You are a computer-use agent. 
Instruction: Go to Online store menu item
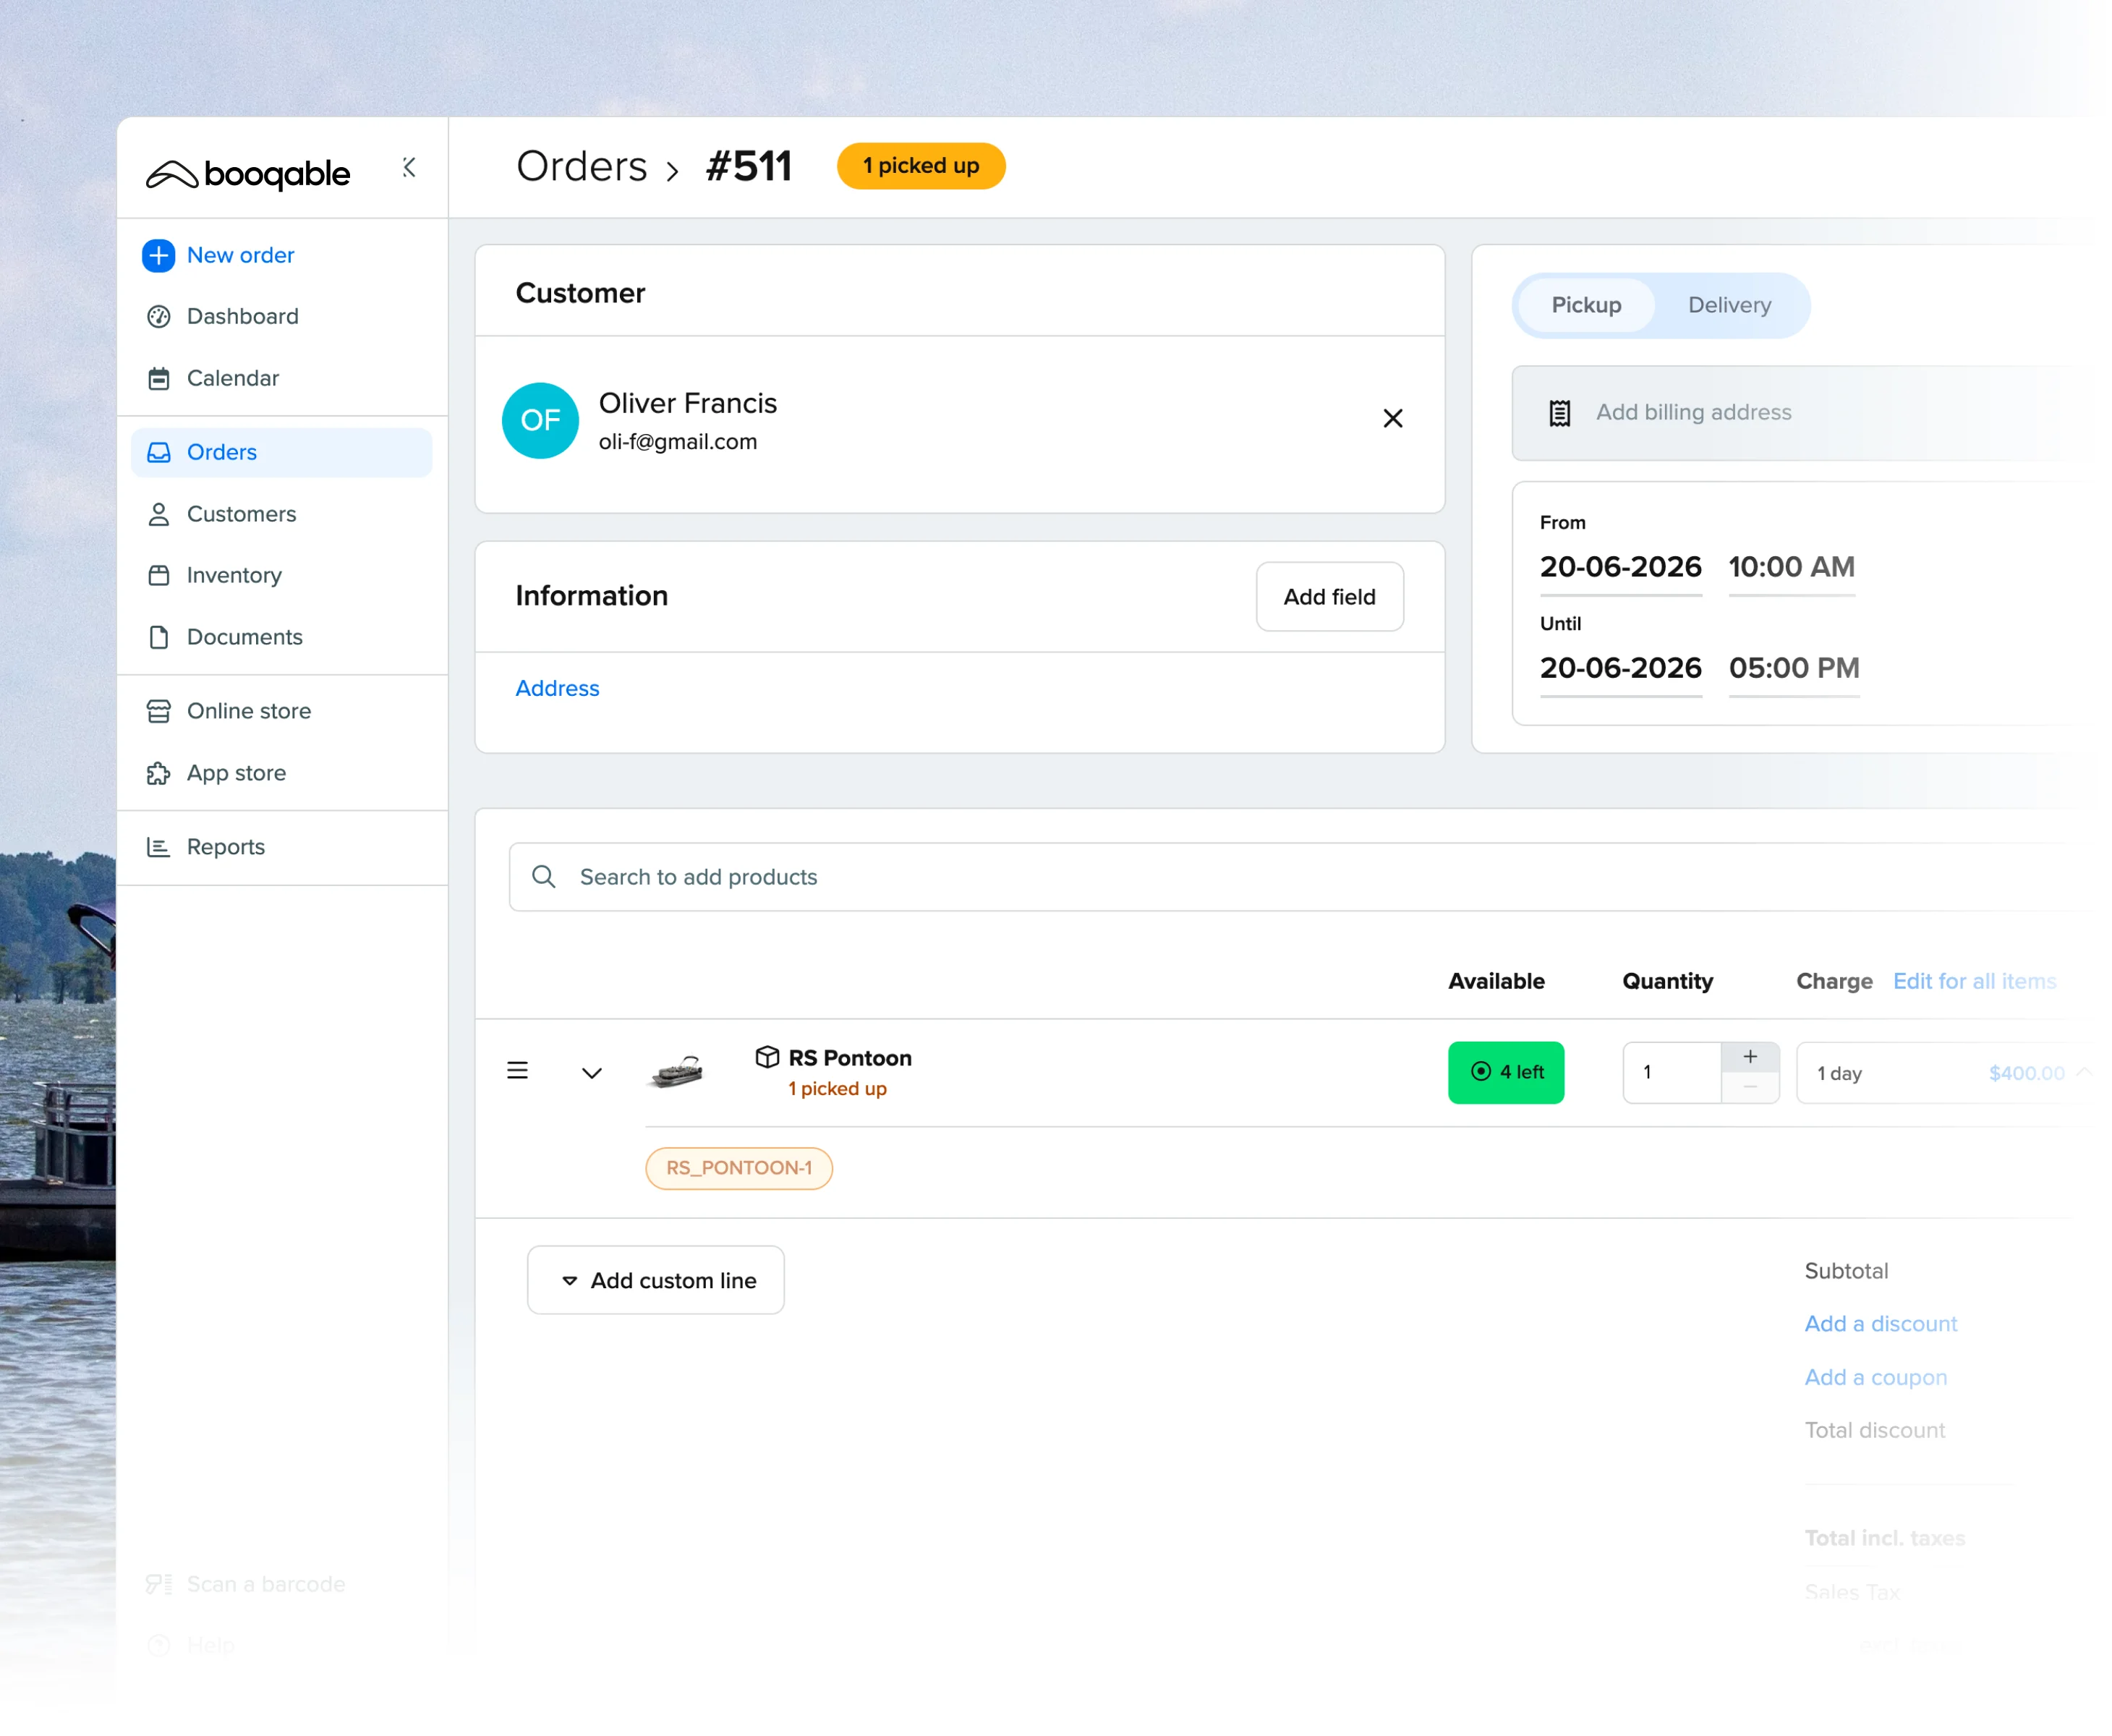[x=248, y=711]
